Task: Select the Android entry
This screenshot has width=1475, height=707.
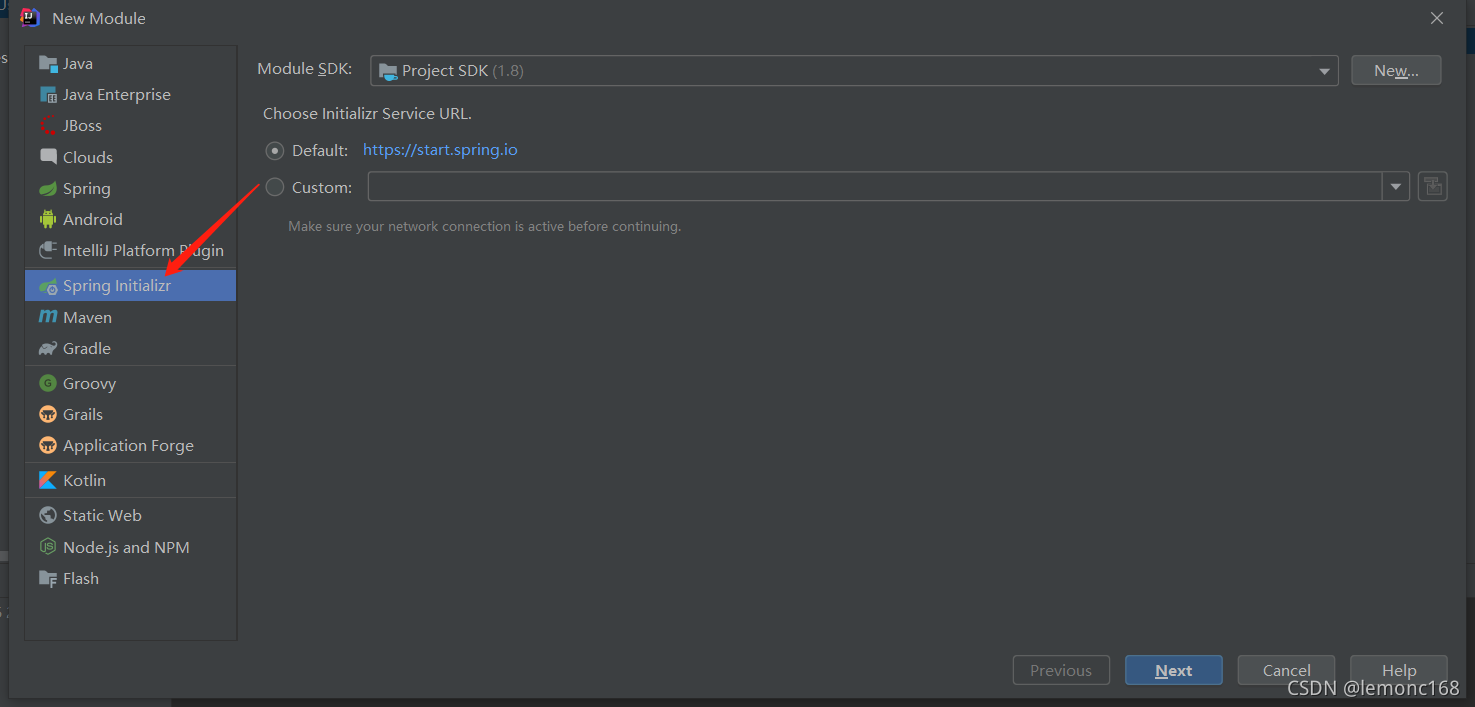Action: pyautogui.click(x=131, y=220)
